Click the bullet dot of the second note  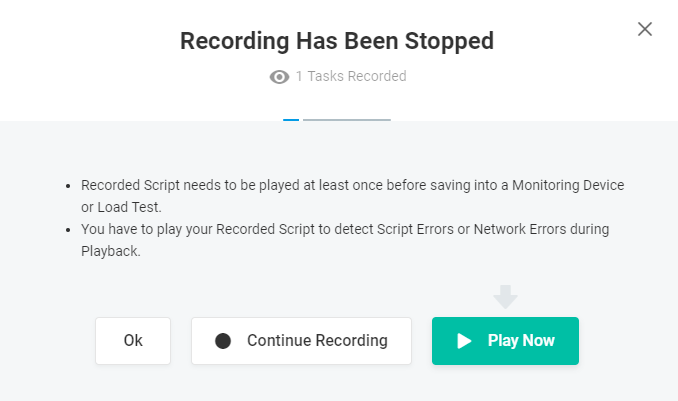[x=67, y=230]
